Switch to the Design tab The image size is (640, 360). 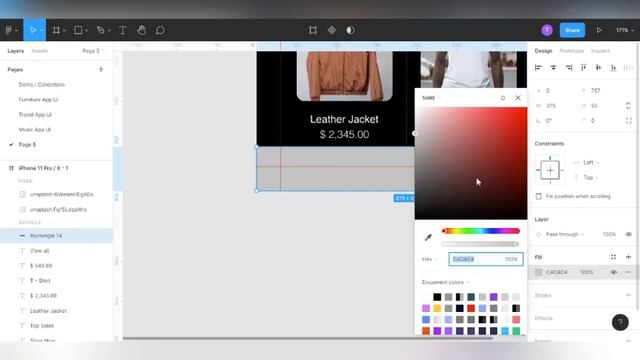(543, 51)
